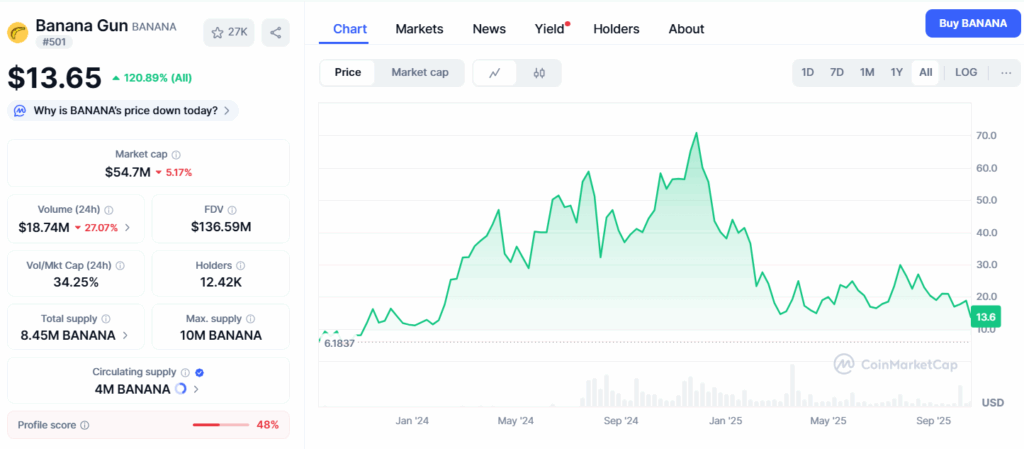Switch to candlestick chart icon

[x=539, y=72]
